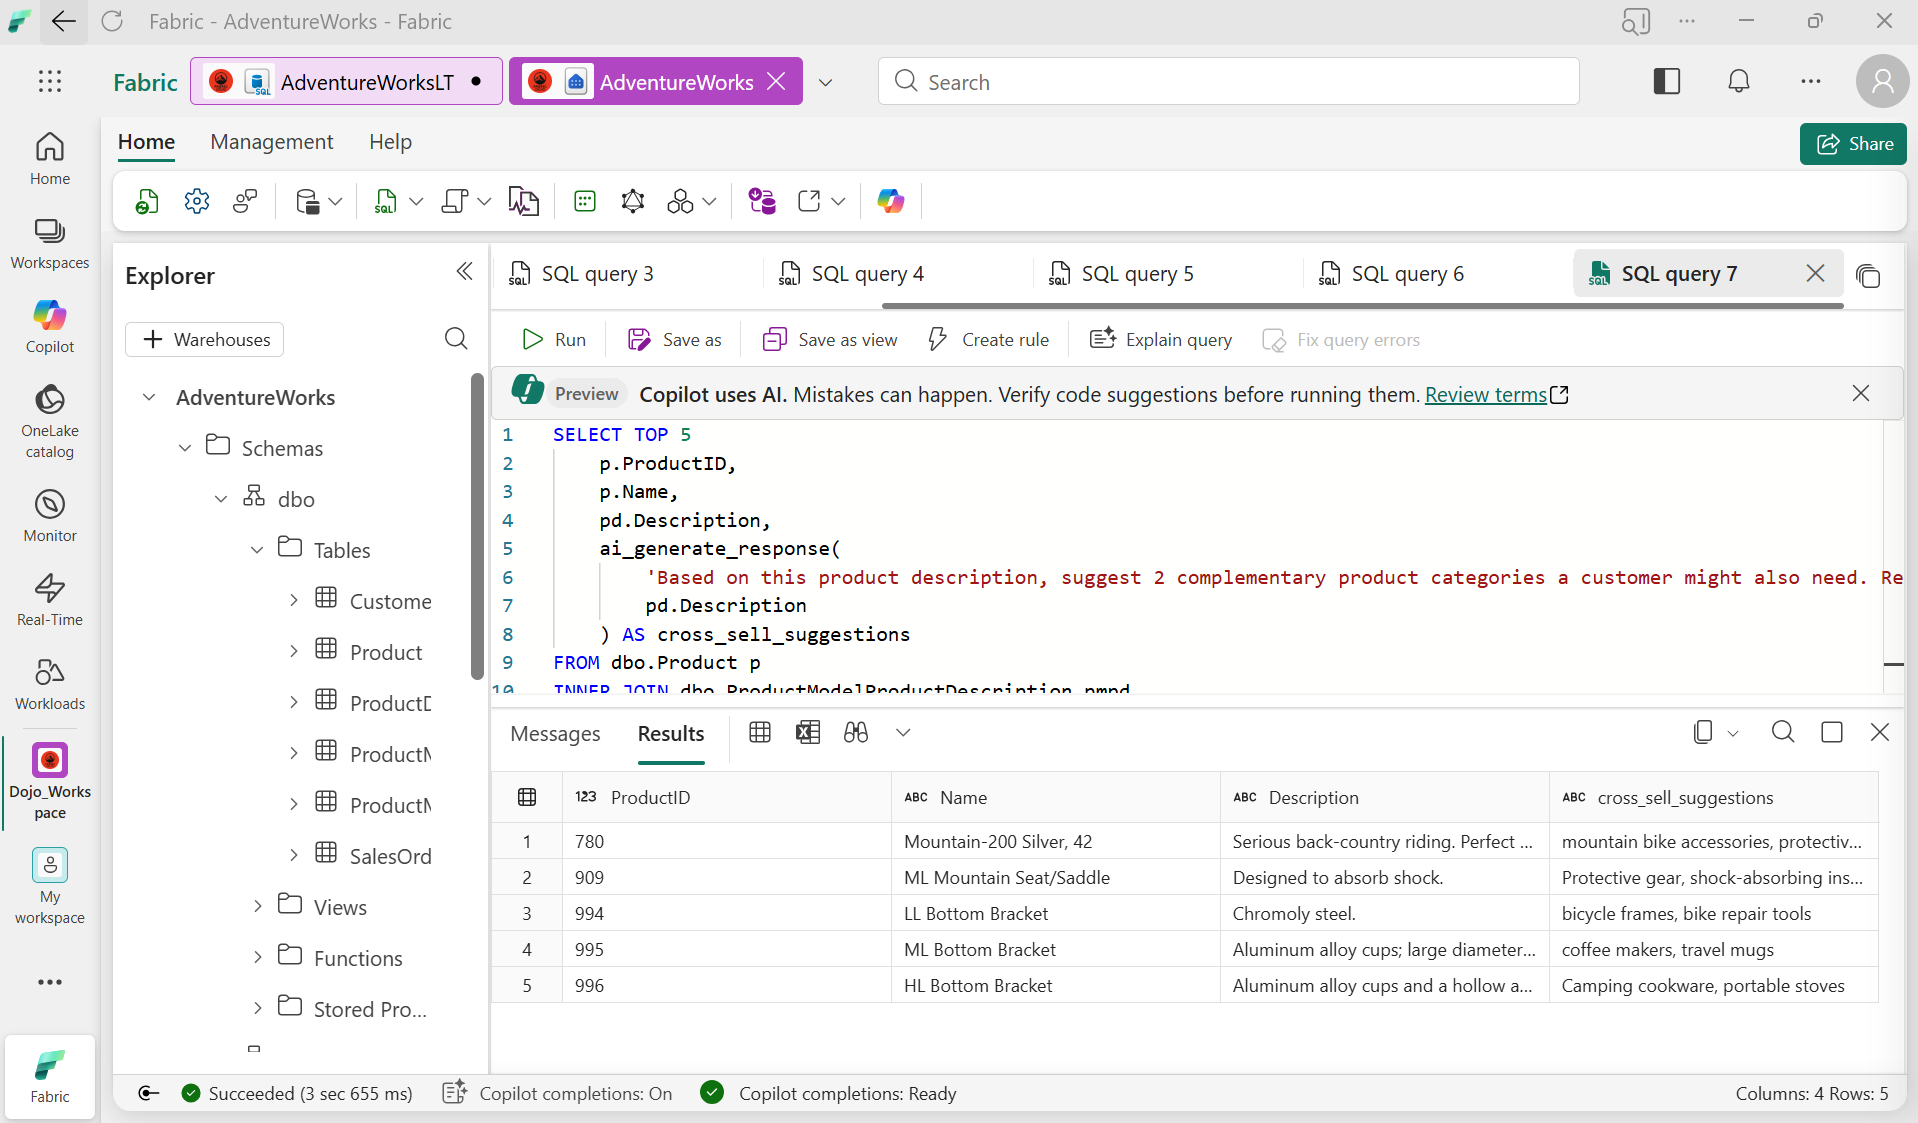Switch to the Messages tab
The height and width of the screenshot is (1123, 1918).
click(x=555, y=734)
